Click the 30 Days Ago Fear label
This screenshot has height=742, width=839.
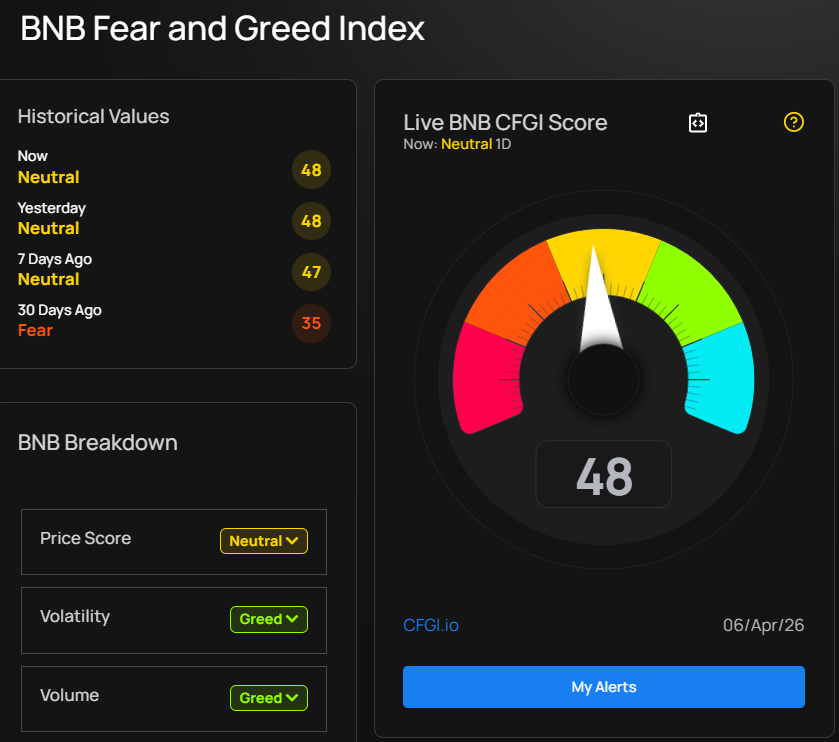pos(35,331)
